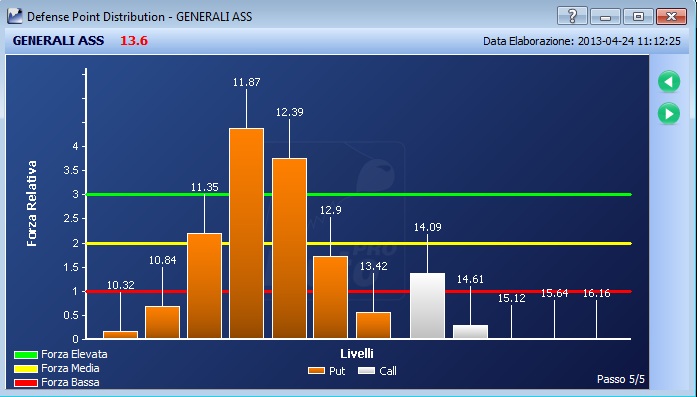Click the white Call legend swatch
Viewport: 697px width, 397px height.
click(367, 371)
